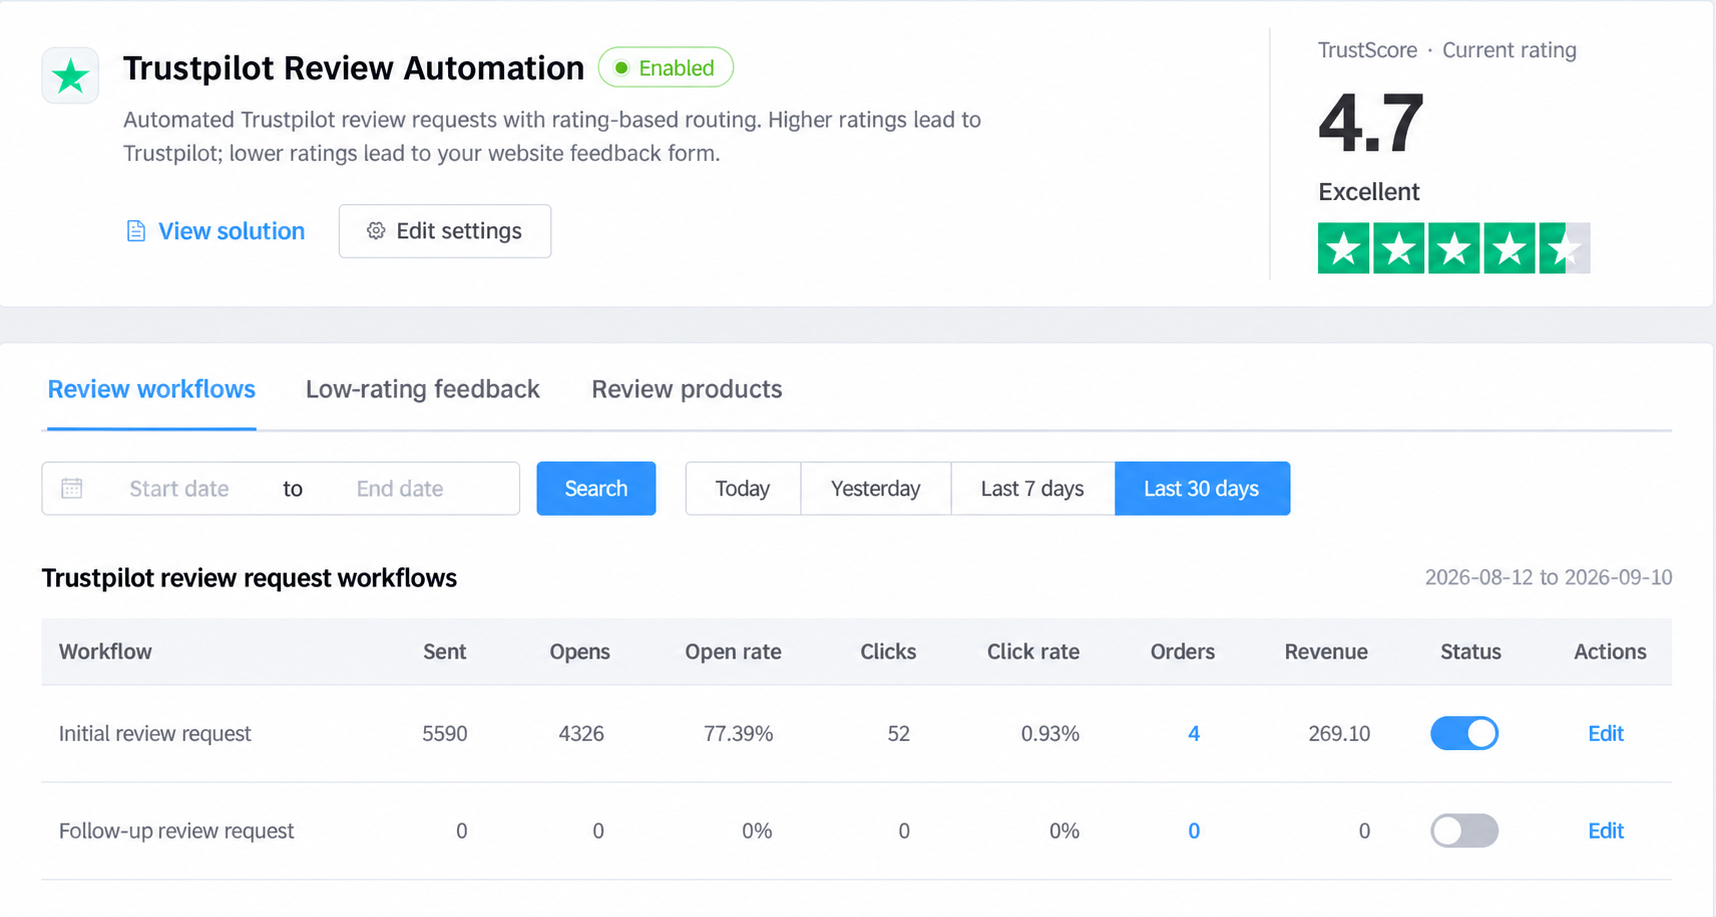Select the Today date filter

click(743, 488)
